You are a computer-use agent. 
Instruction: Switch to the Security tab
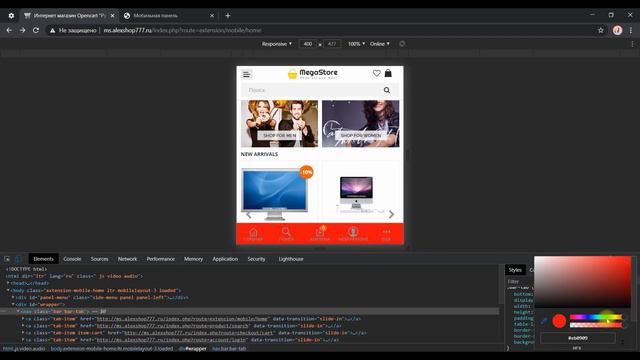click(256, 259)
